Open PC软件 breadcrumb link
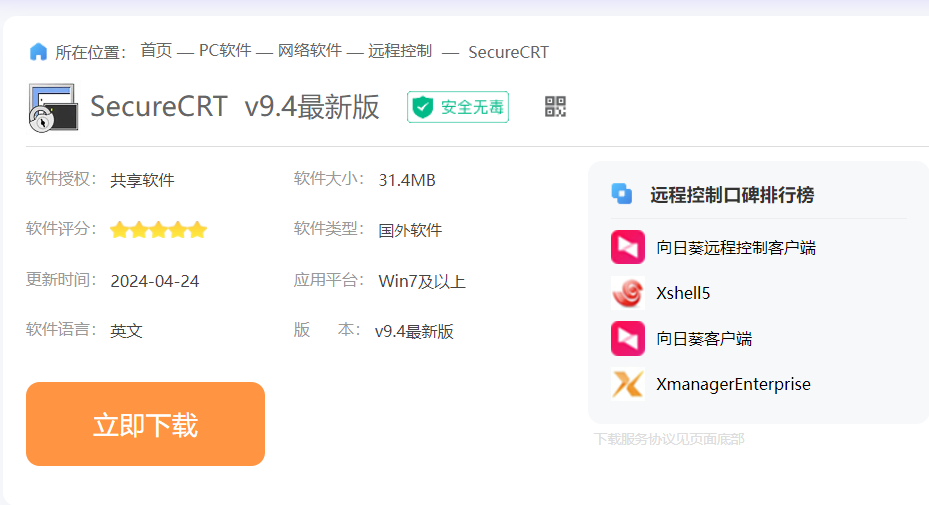The width and height of the screenshot is (929, 505). click(225, 50)
